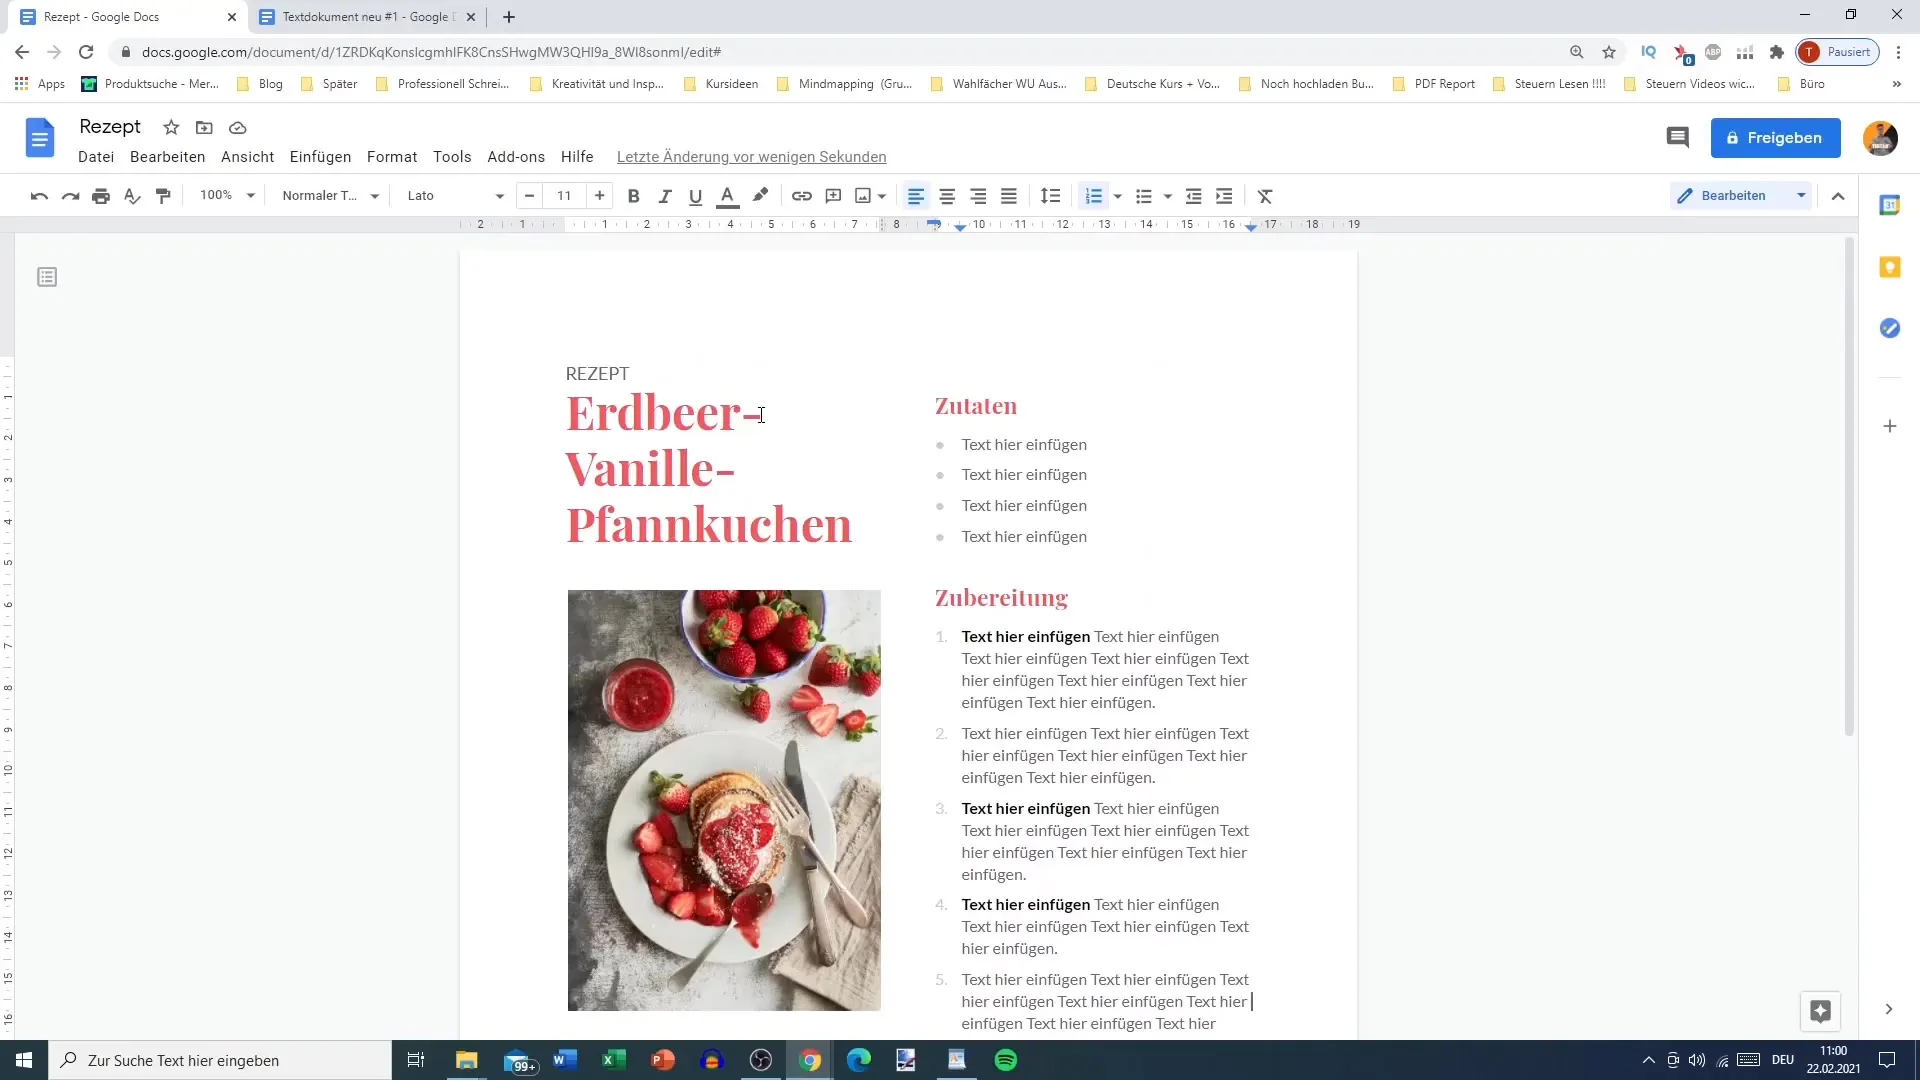Center align text

(947, 196)
